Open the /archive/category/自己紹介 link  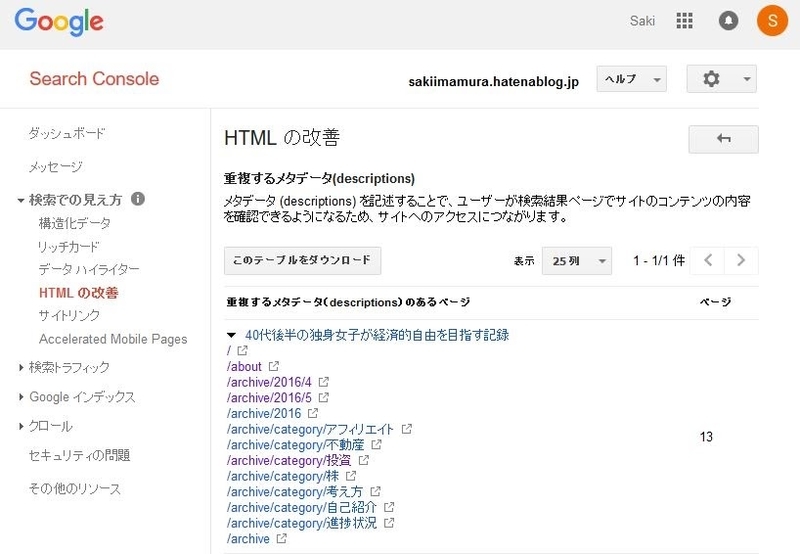point(302,508)
